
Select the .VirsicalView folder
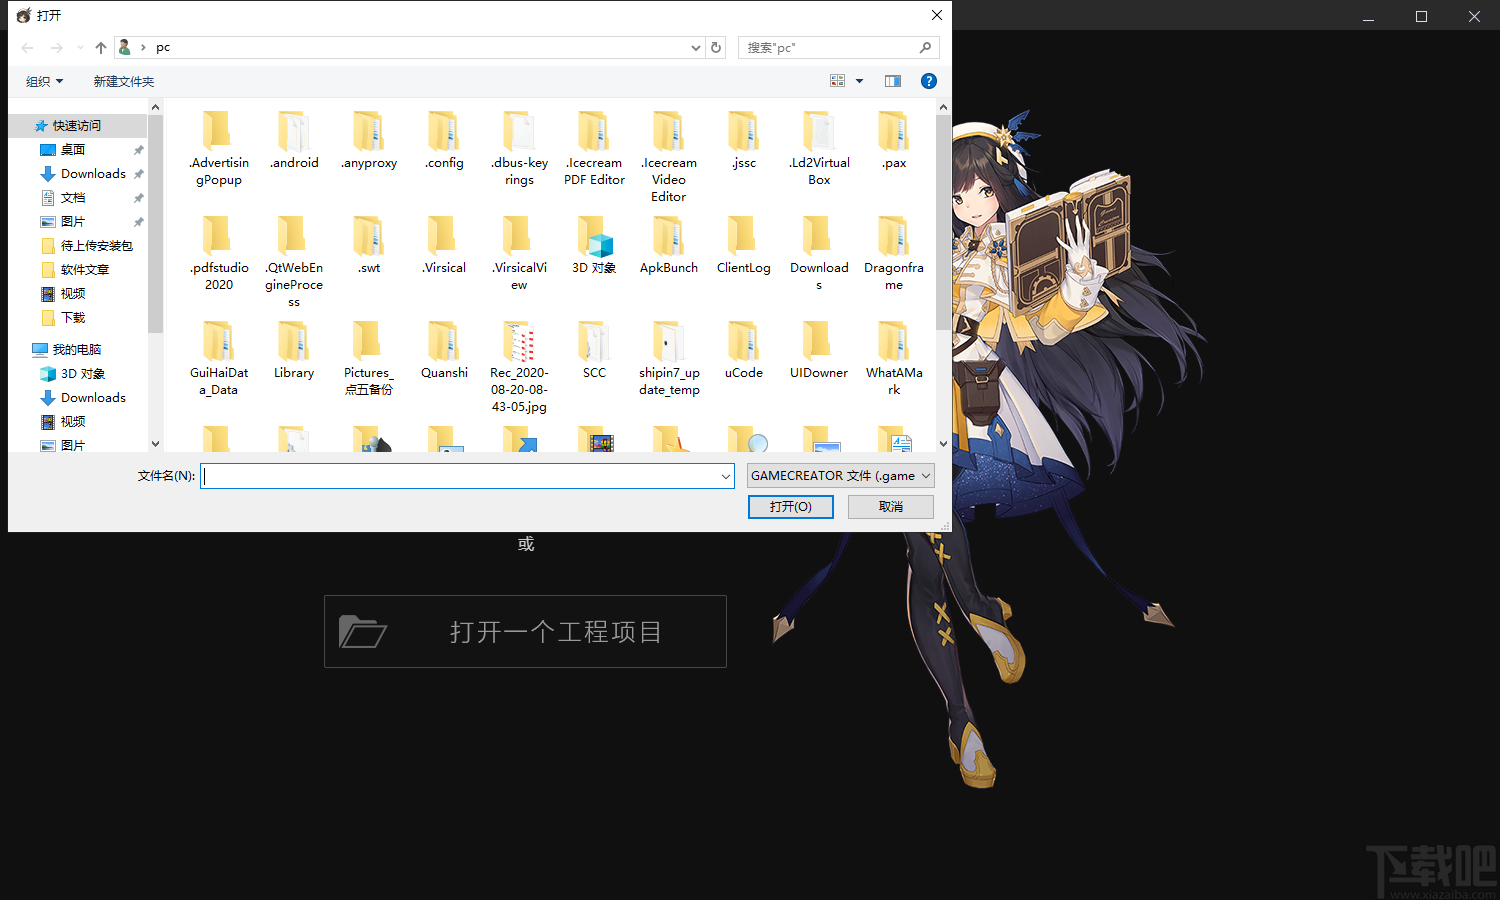[x=519, y=253]
